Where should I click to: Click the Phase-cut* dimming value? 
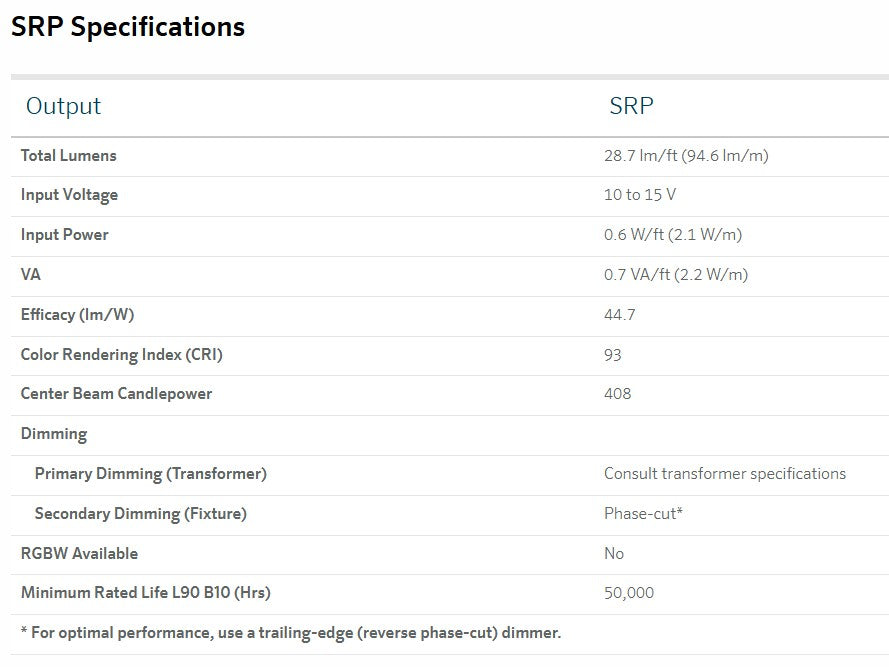pos(643,513)
